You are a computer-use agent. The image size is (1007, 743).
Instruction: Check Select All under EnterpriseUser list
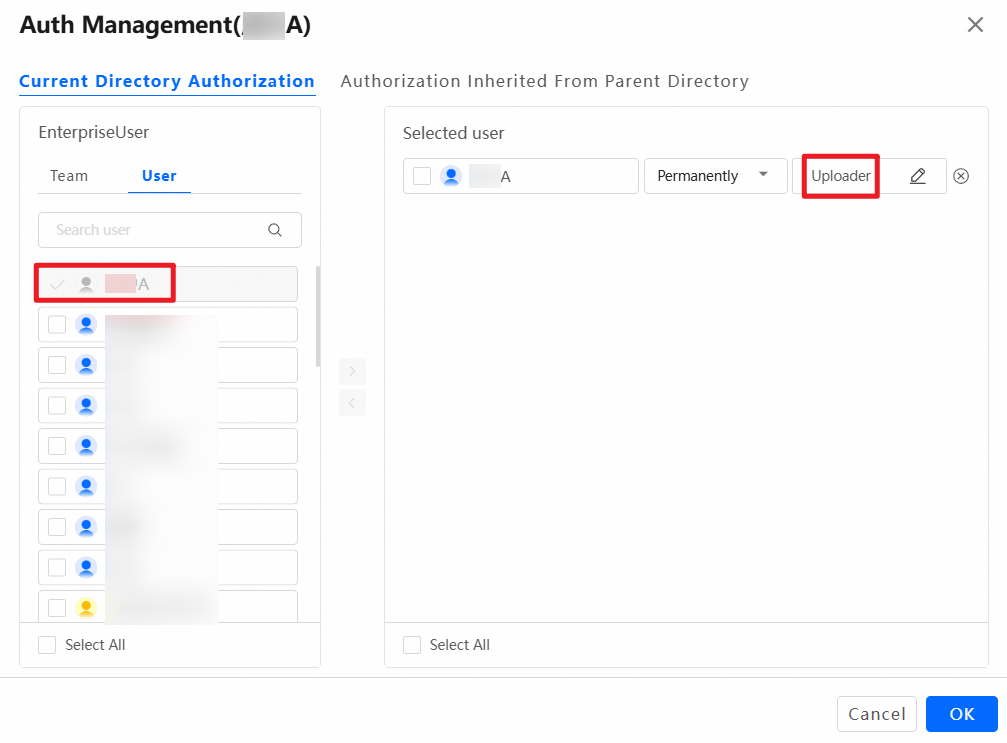pos(47,645)
